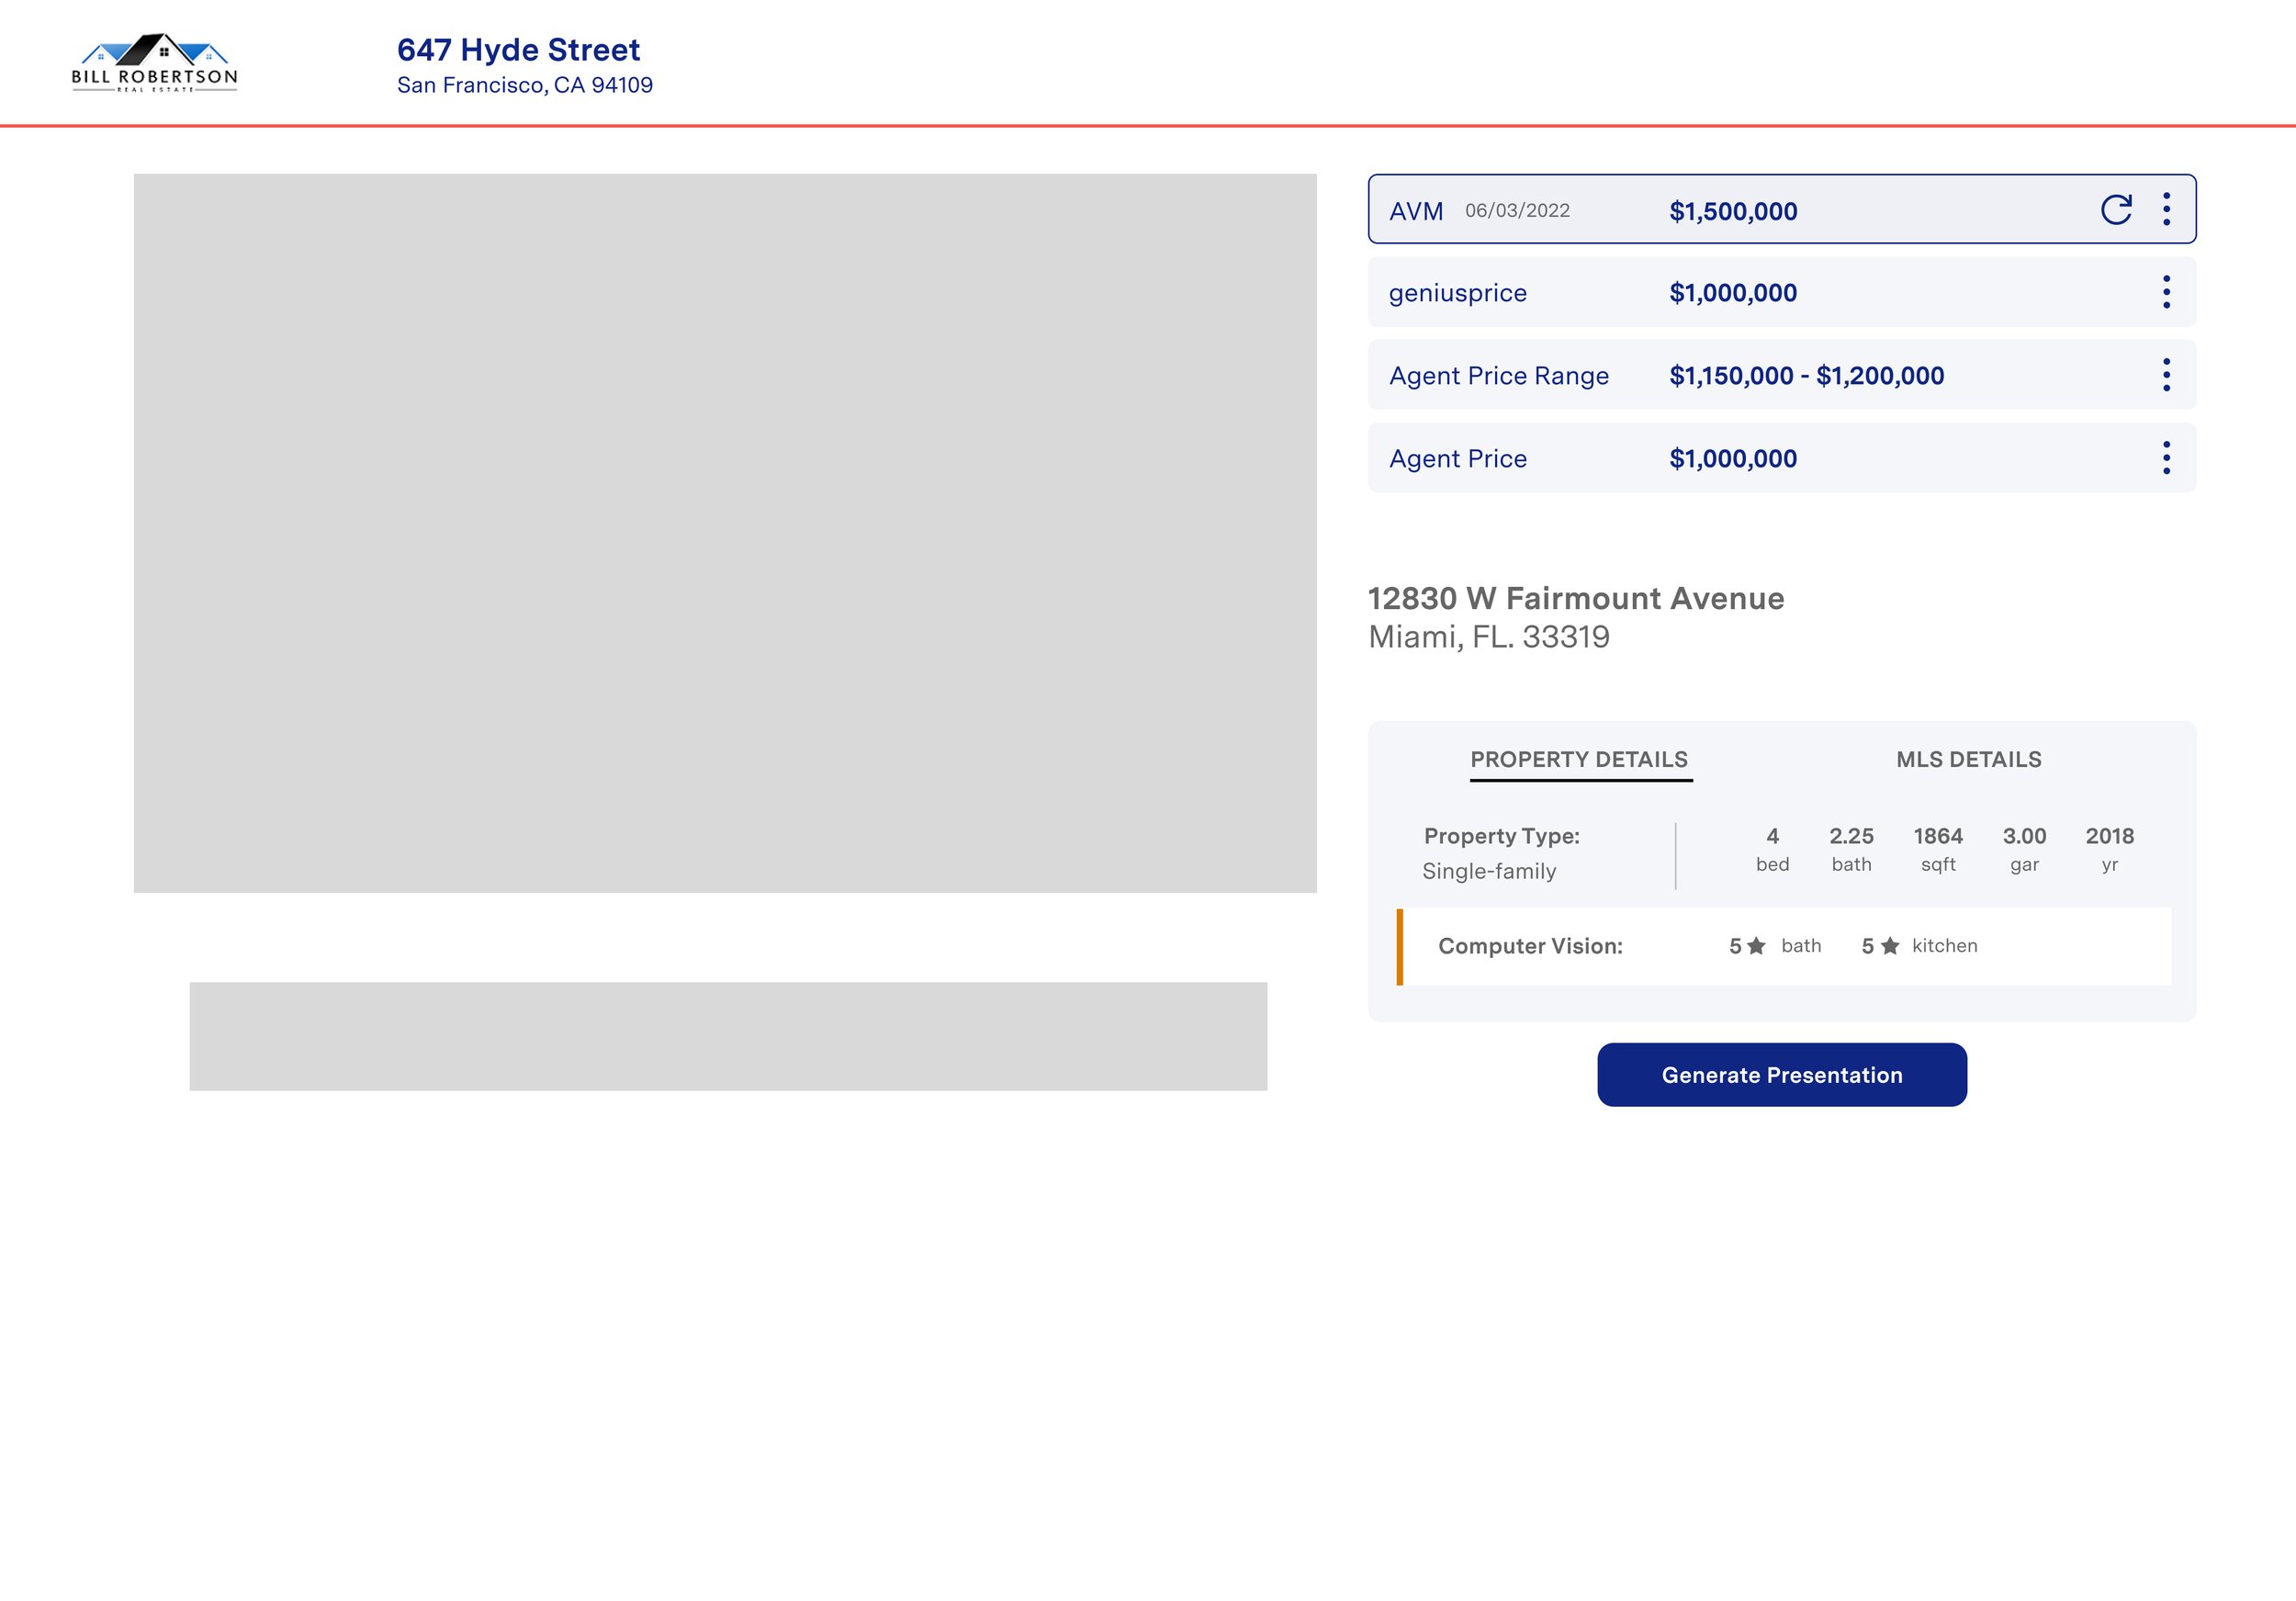Image resolution: width=2296 pixels, height=1601 pixels.
Task: Click the Computer Vision ratings row
Action: (x=1530, y=946)
